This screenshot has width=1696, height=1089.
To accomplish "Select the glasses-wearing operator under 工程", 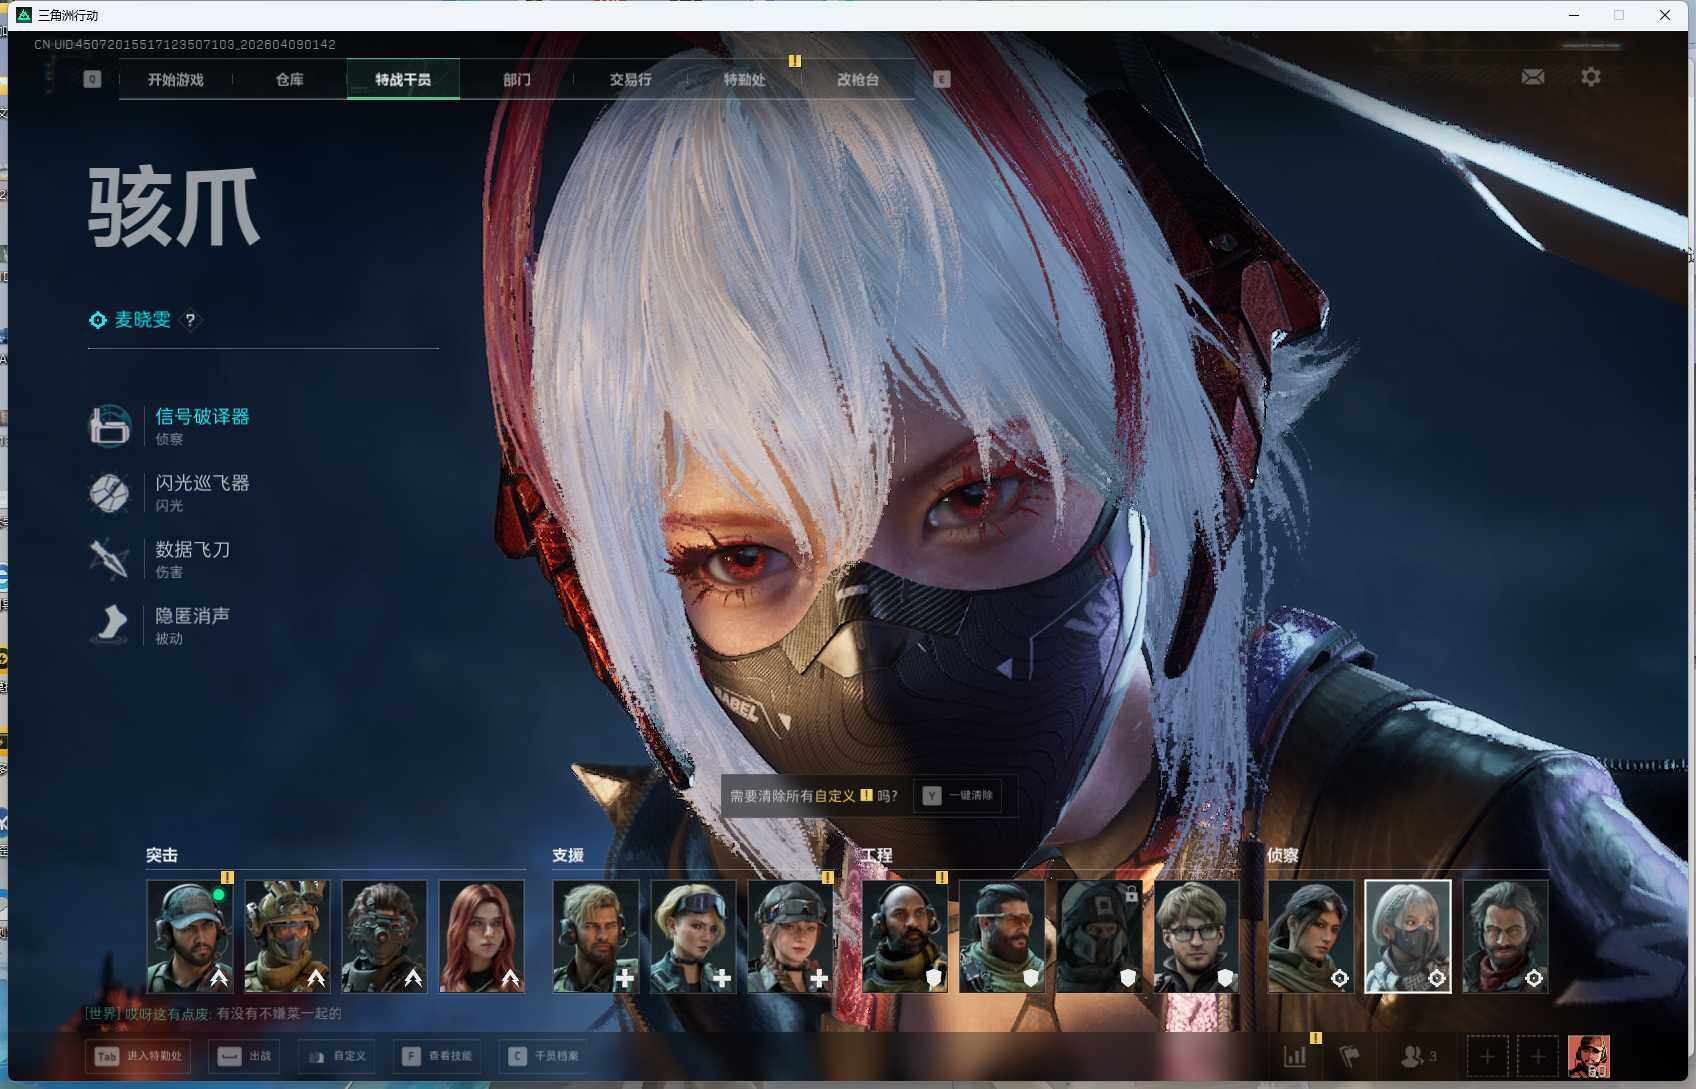I will pos(1197,936).
